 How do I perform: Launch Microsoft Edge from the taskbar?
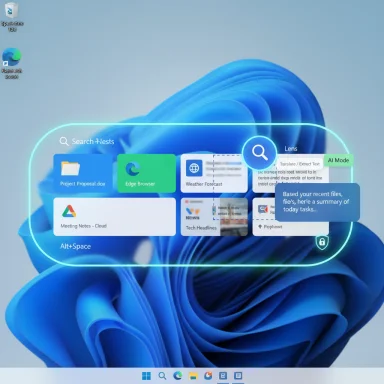[x=178, y=376]
